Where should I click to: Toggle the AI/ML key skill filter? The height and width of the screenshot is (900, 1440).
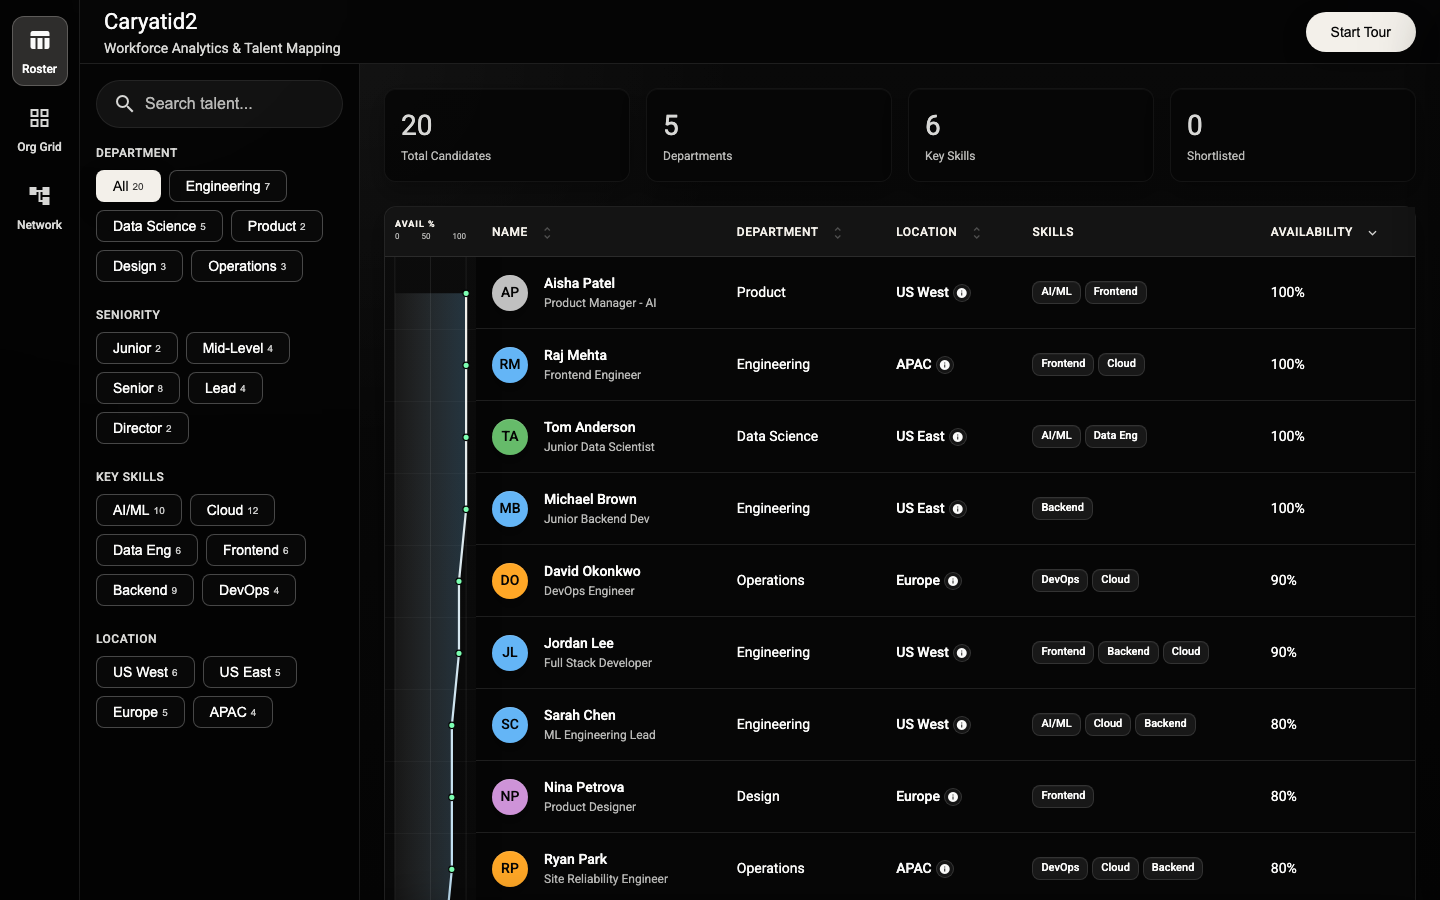pos(139,510)
